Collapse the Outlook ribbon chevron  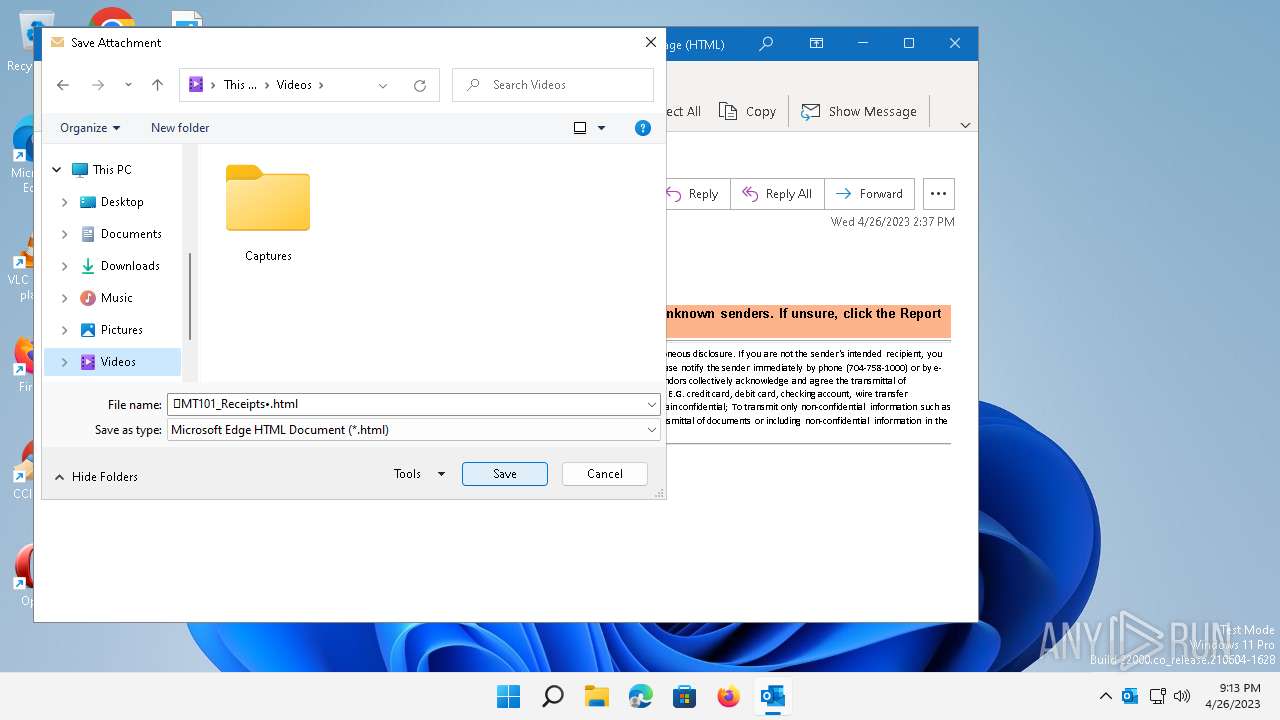coord(965,125)
